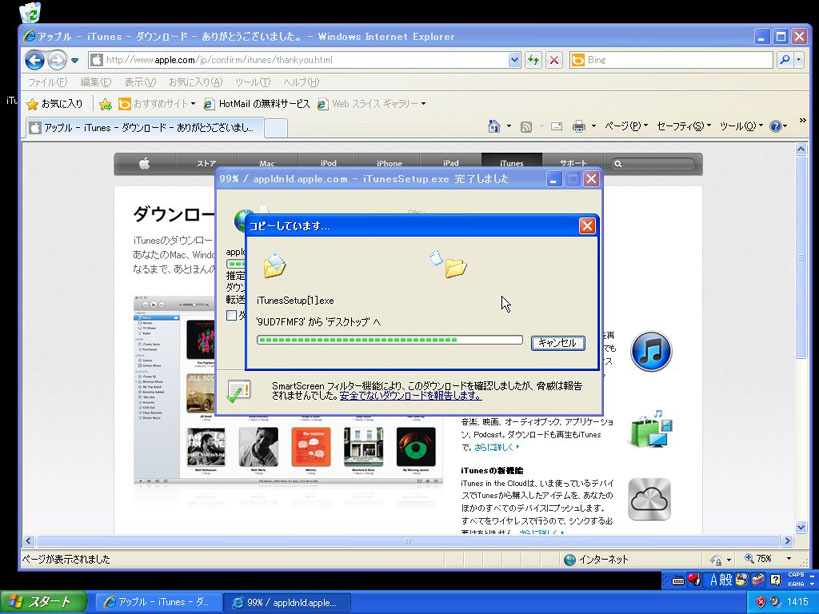Click the Refresh page icon
The width and height of the screenshot is (819, 614).
(x=533, y=60)
